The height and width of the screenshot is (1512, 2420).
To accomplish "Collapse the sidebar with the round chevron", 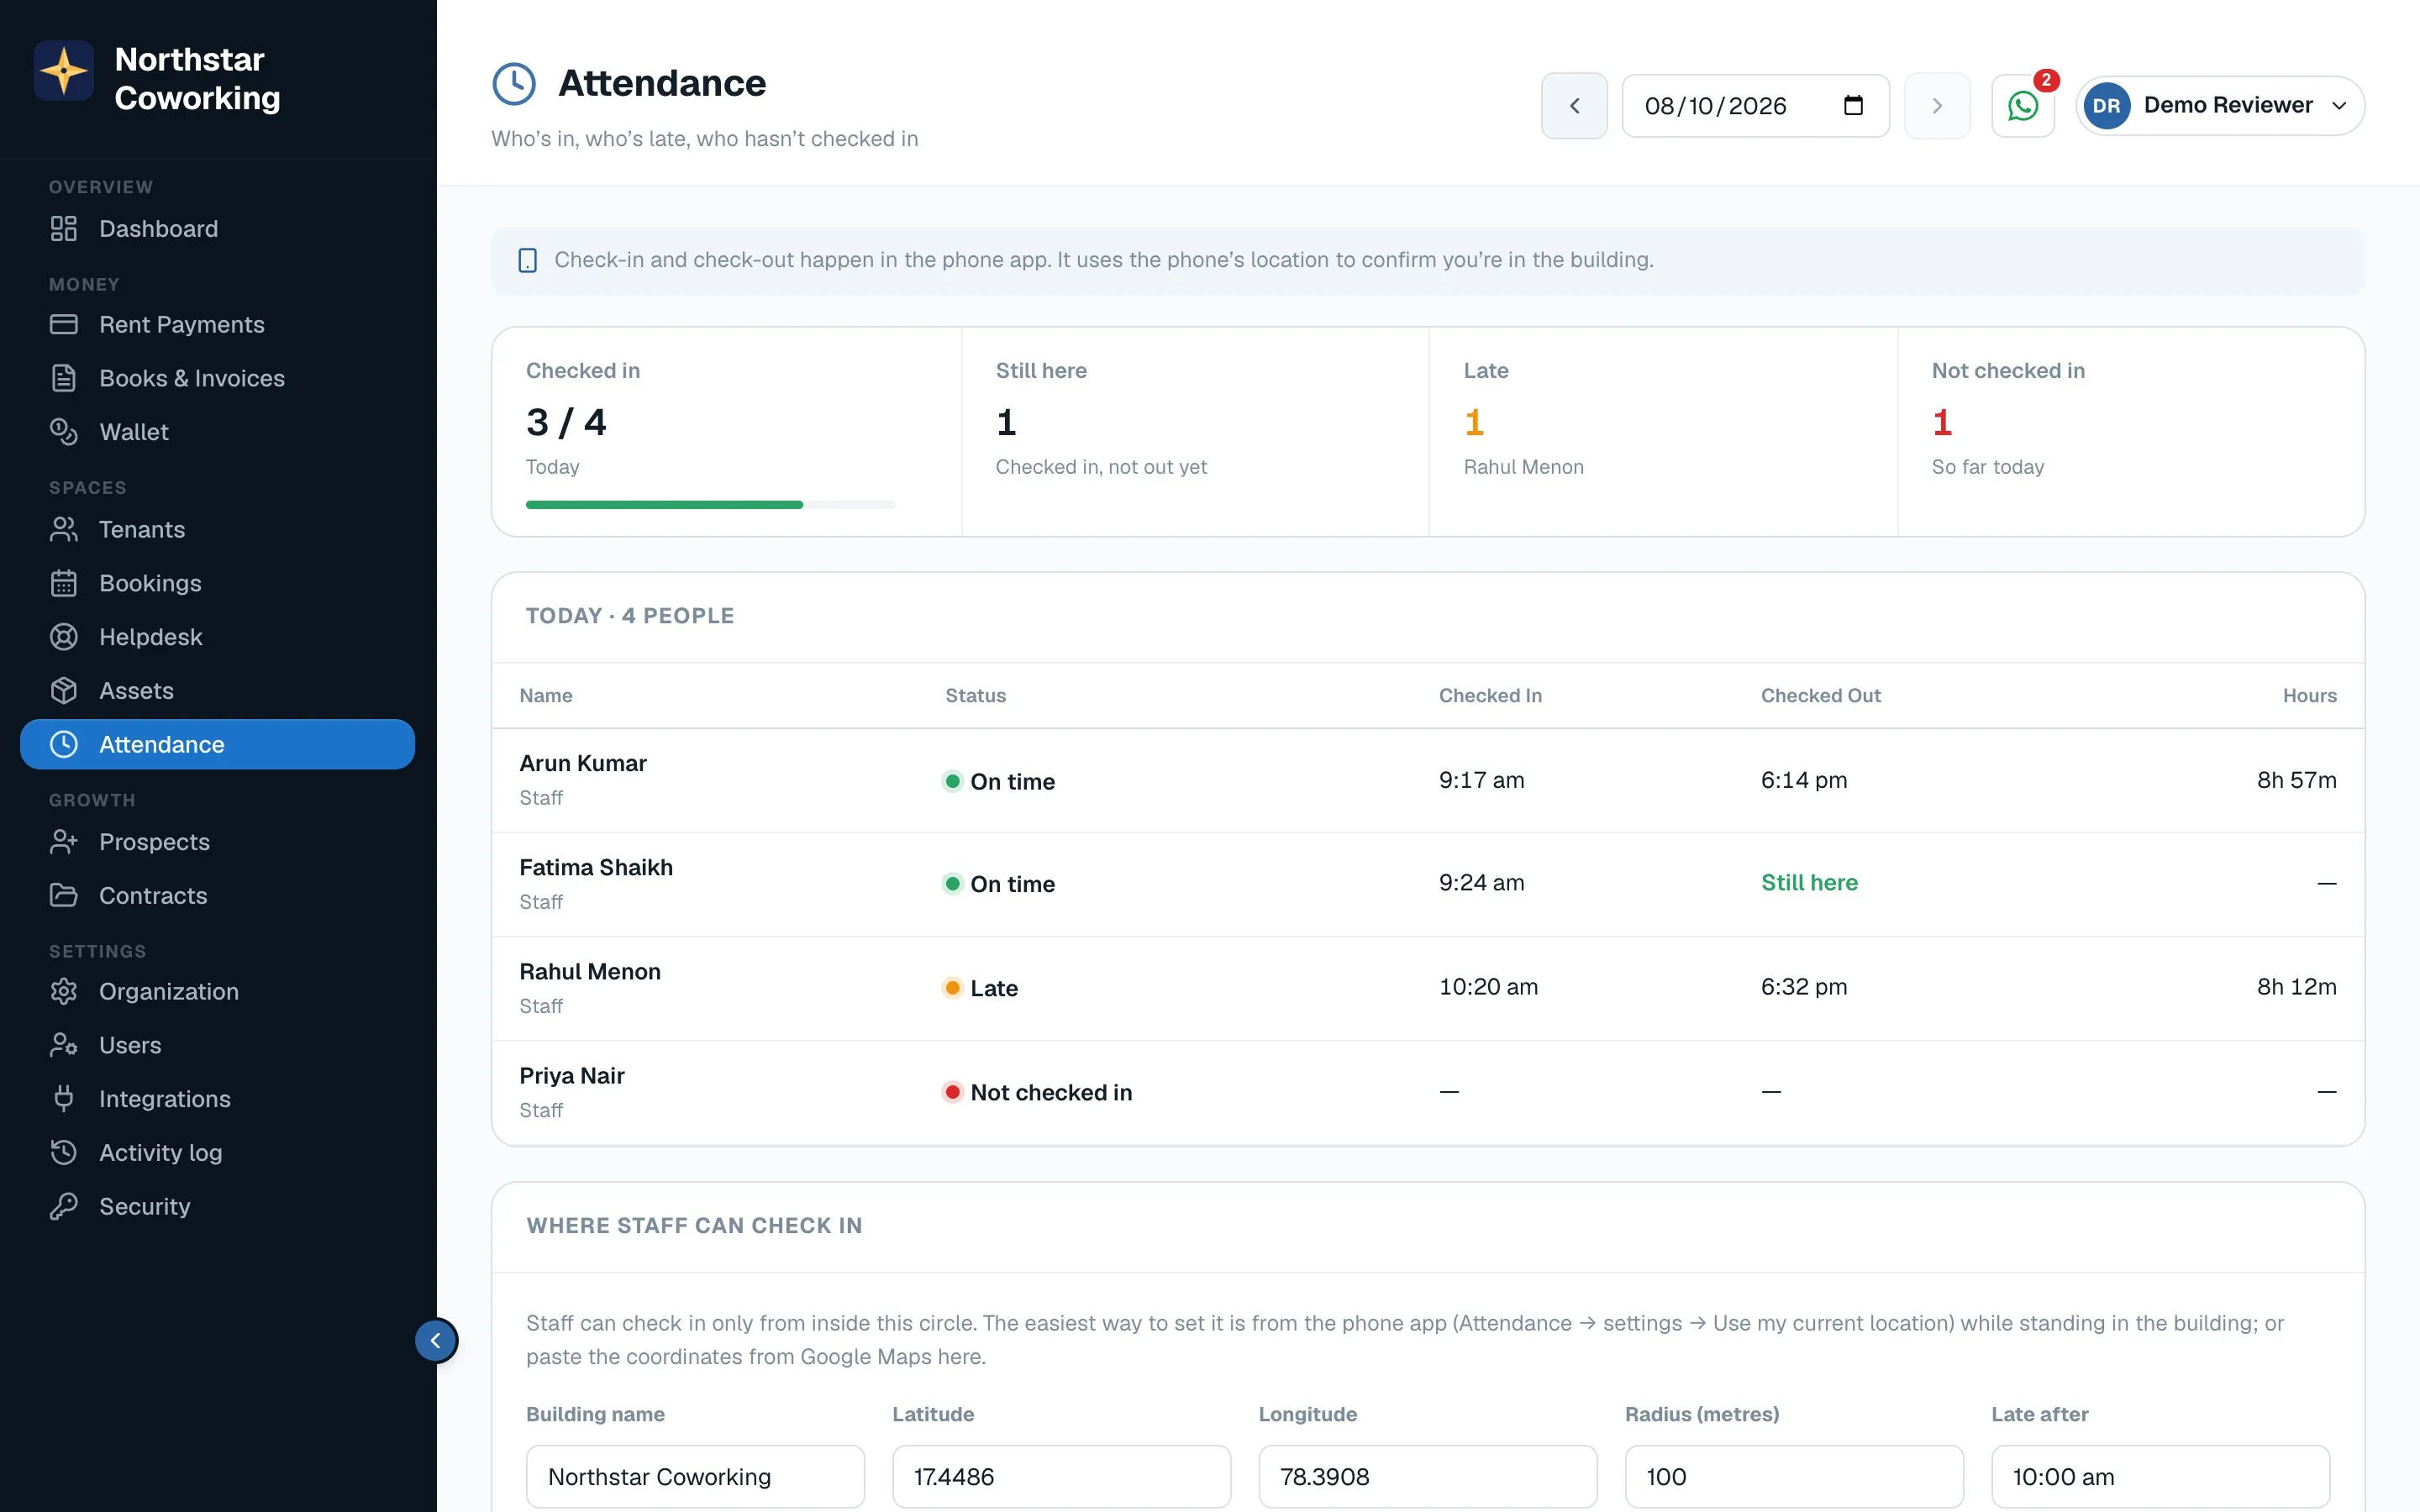I will (x=436, y=1341).
